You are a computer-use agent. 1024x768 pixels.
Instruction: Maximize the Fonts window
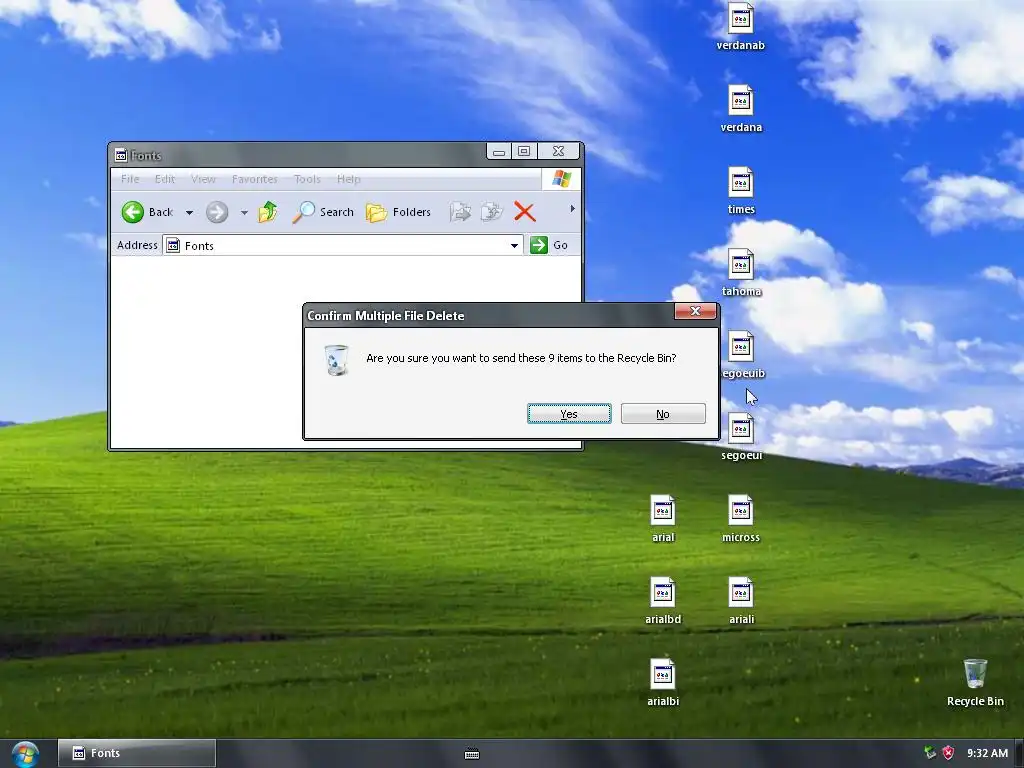click(524, 152)
